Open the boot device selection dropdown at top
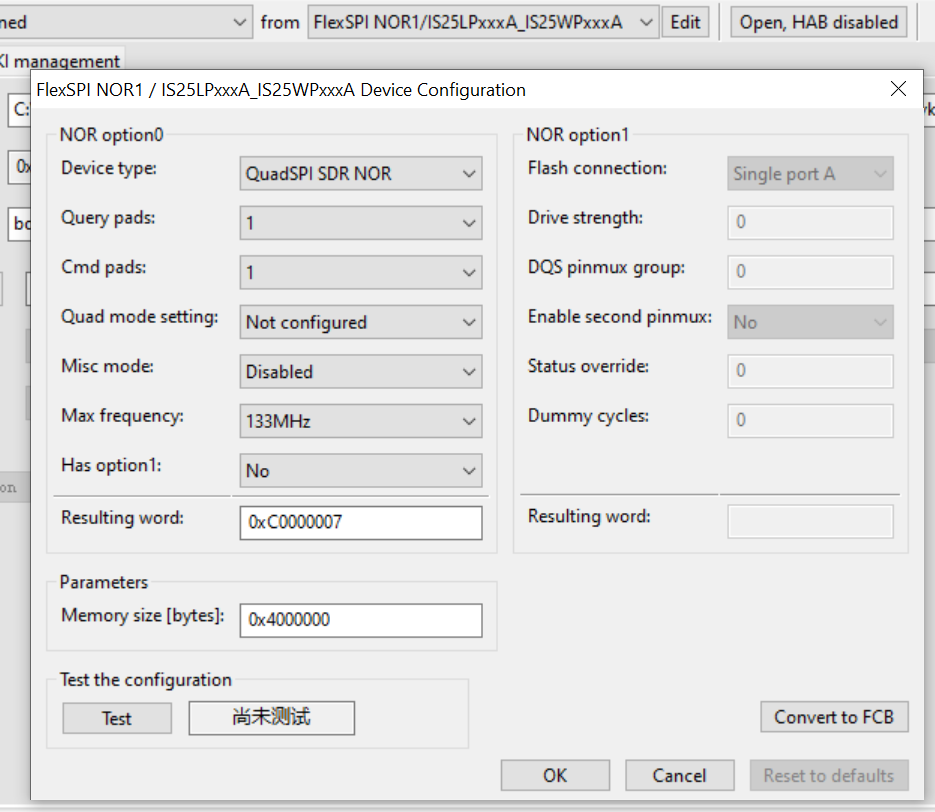This screenshot has width=935, height=812. click(127, 21)
